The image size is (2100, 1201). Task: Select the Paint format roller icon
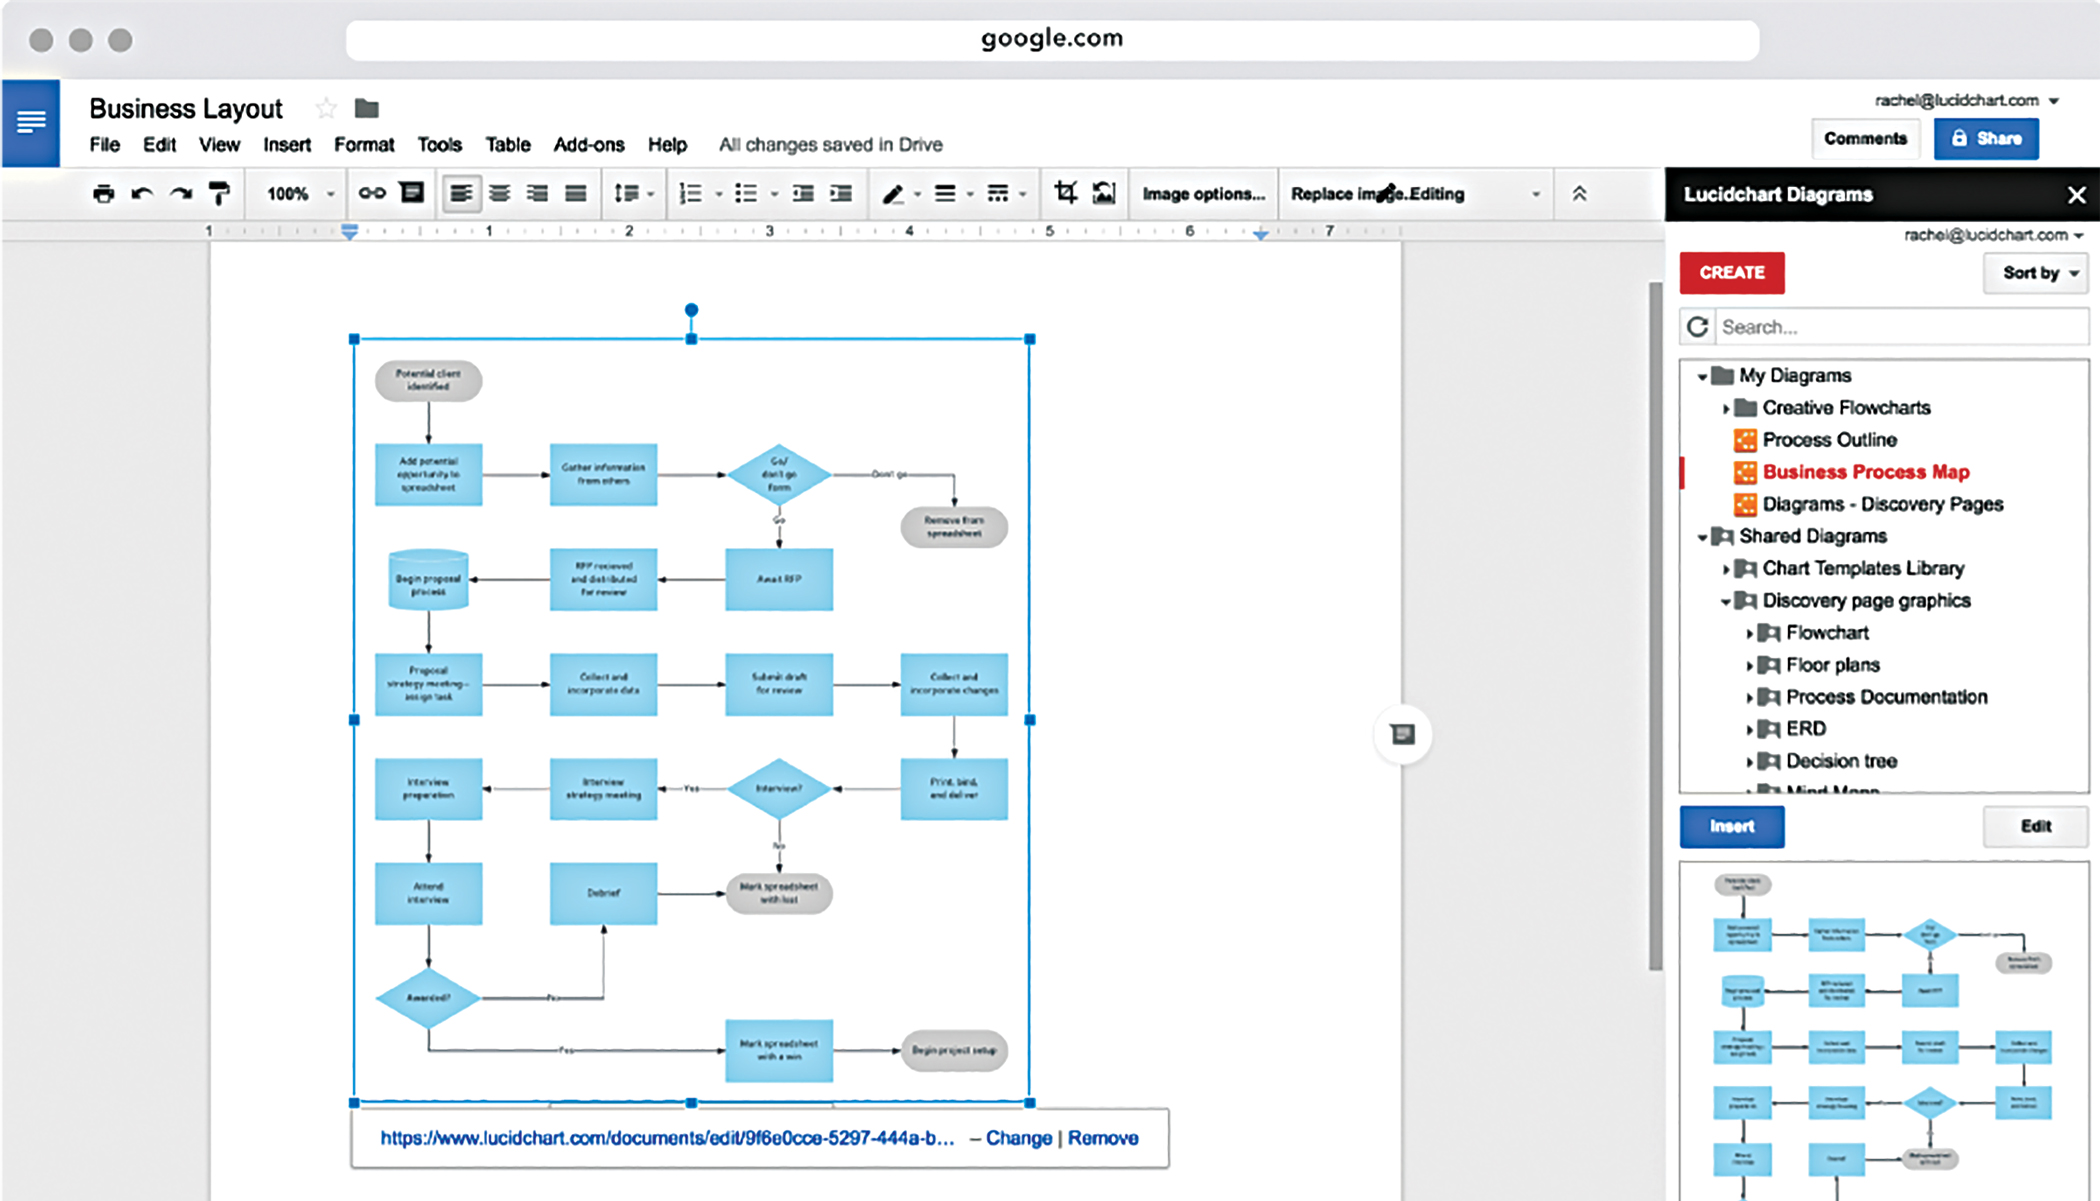[x=219, y=194]
